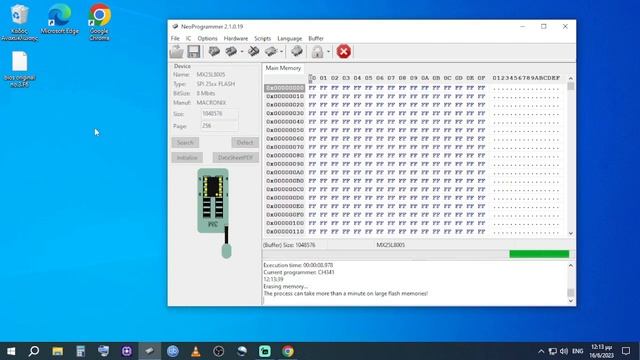Open the Options menu
640x360 pixels.
click(207, 38)
